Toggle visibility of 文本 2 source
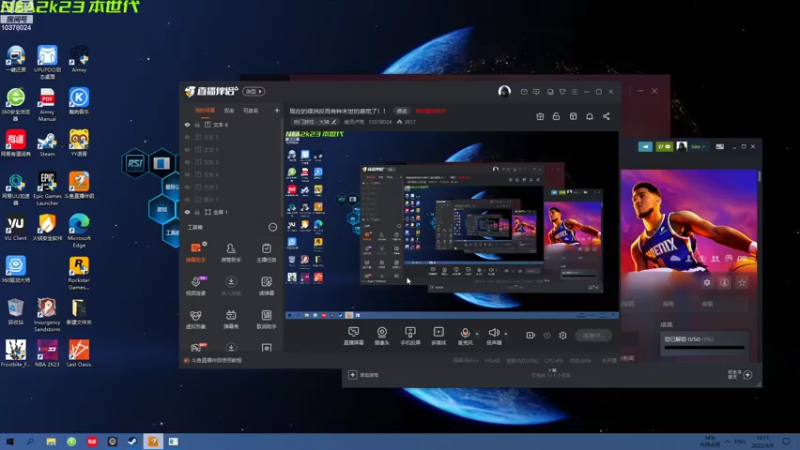Screen dimensions: 800x450 pos(187,162)
